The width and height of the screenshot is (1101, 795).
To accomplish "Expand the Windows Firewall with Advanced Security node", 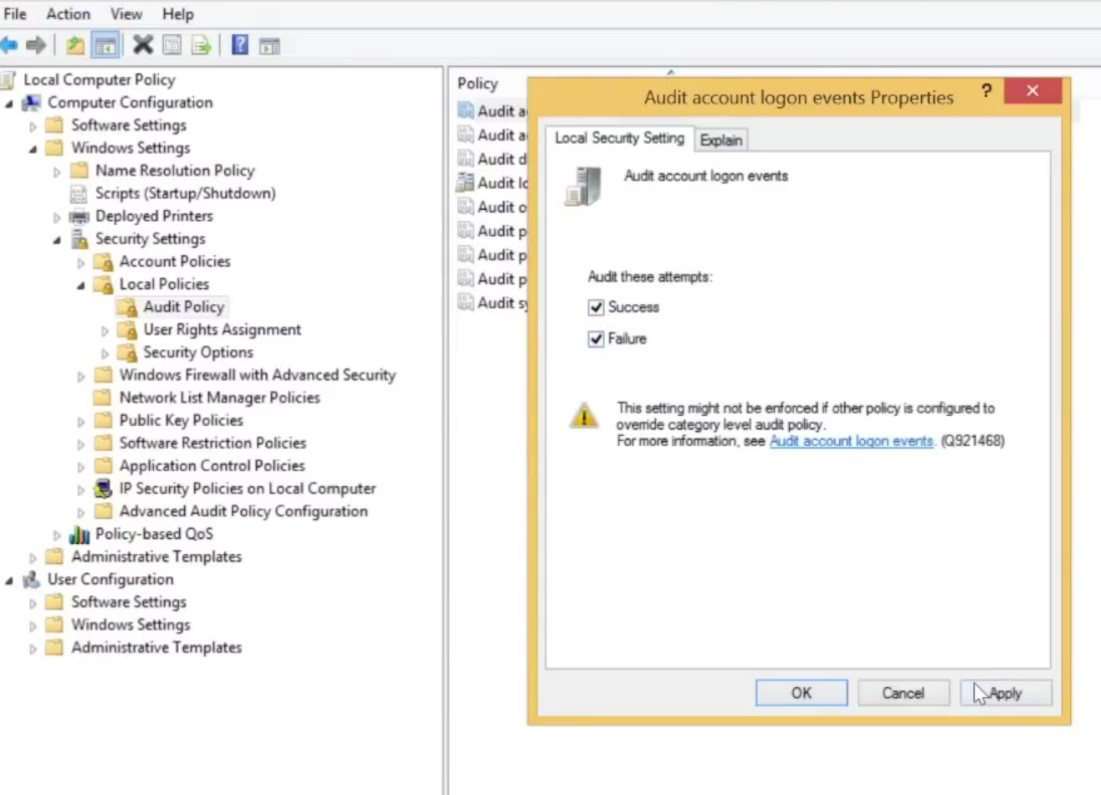I will point(81,376).
